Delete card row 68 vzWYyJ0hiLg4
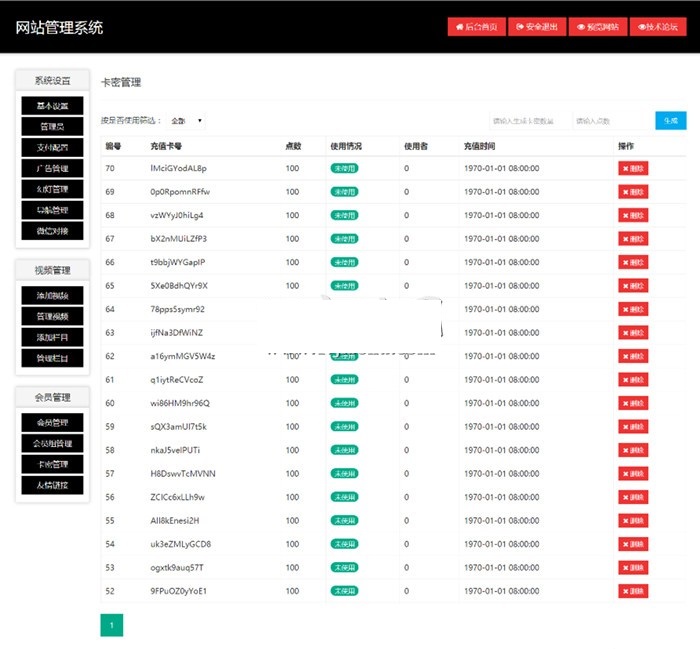 633,215
